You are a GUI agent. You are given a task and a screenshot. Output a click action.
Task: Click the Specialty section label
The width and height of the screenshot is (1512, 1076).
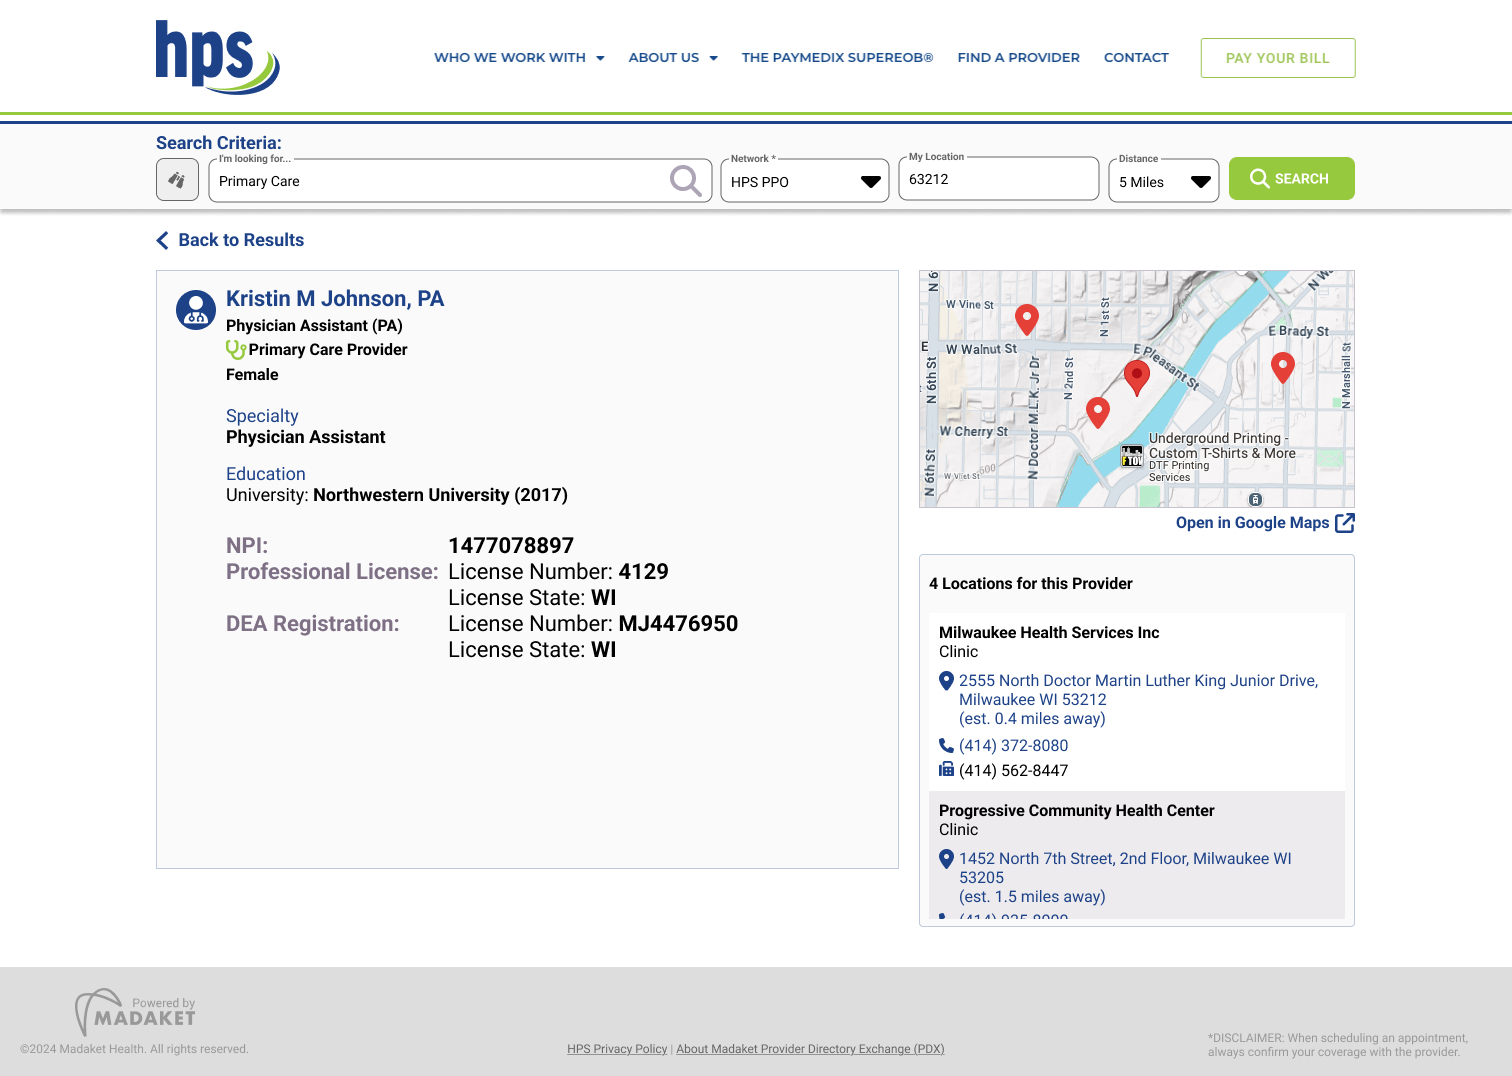coord(262,416)
